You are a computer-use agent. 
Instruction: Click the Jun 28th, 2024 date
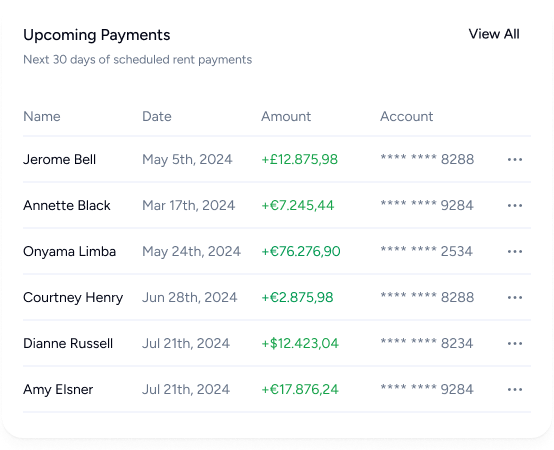(189, 297)
